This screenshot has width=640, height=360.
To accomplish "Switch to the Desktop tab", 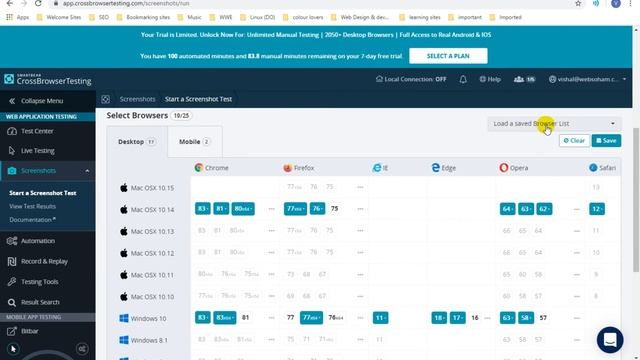I will click(x=137, y=142).
